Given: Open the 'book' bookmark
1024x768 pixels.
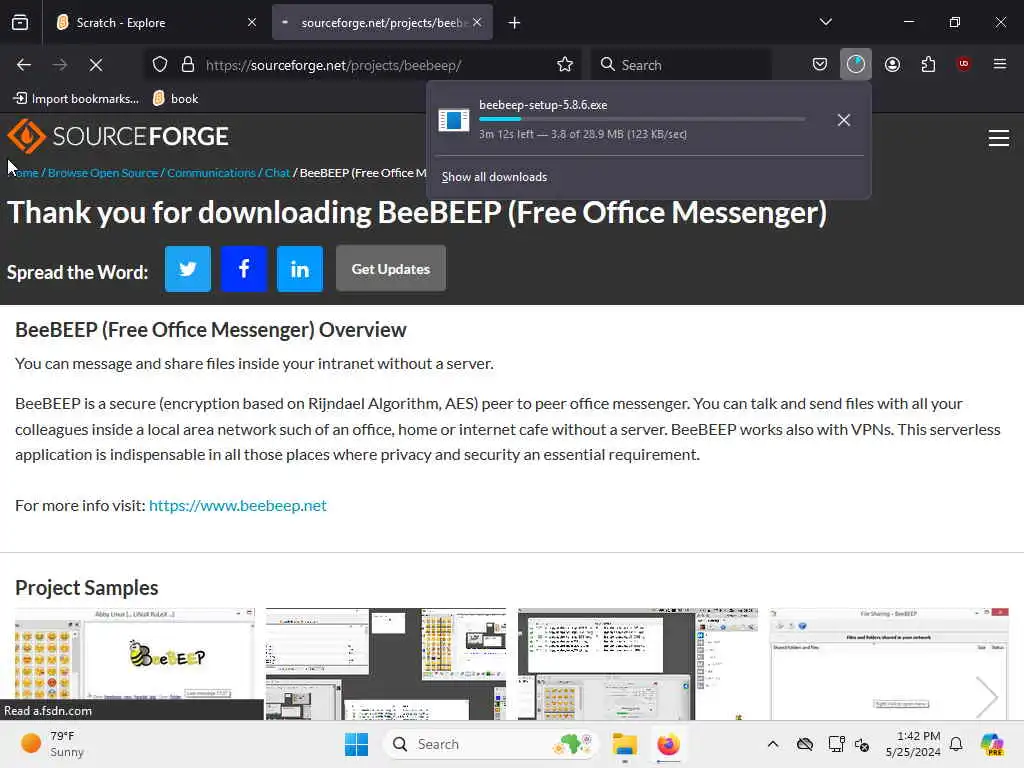Looking at the screenshot, I should click(x=175, y=99).
